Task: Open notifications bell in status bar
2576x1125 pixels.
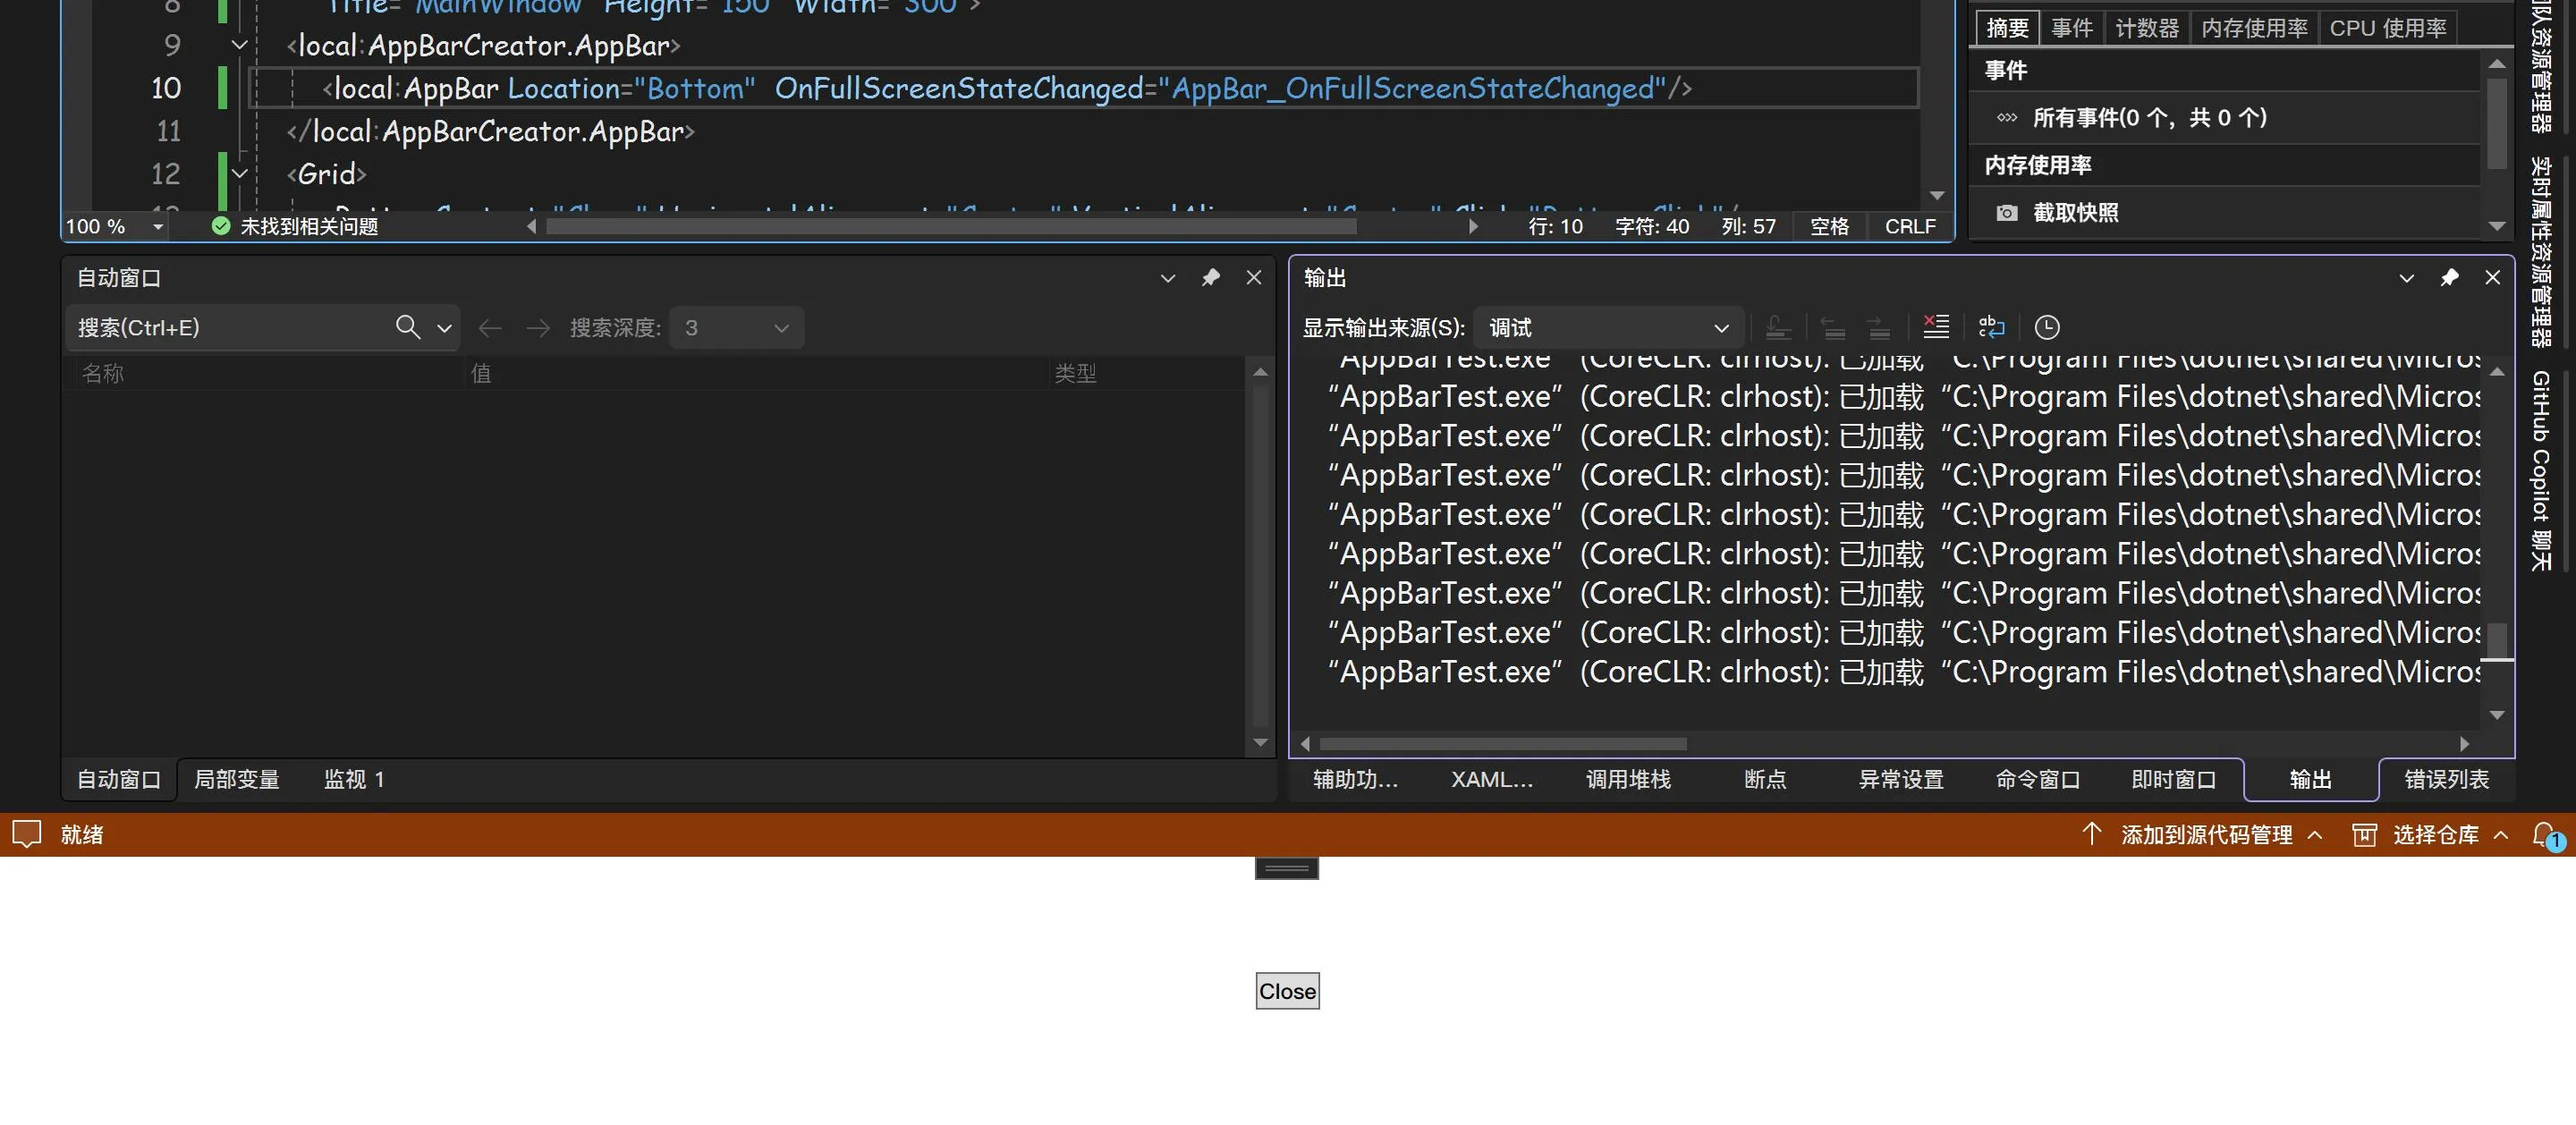Action: 2545,835
